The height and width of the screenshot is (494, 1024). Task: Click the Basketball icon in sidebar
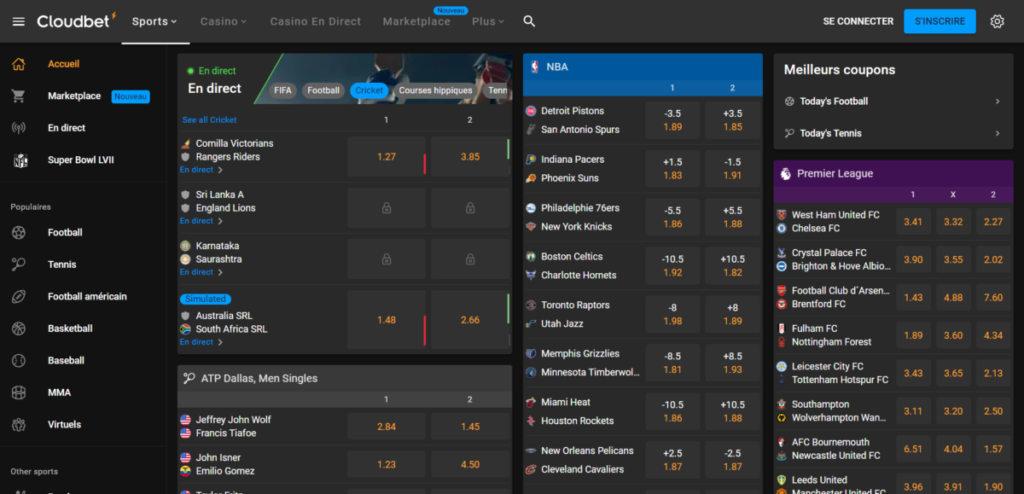[19, 329]
